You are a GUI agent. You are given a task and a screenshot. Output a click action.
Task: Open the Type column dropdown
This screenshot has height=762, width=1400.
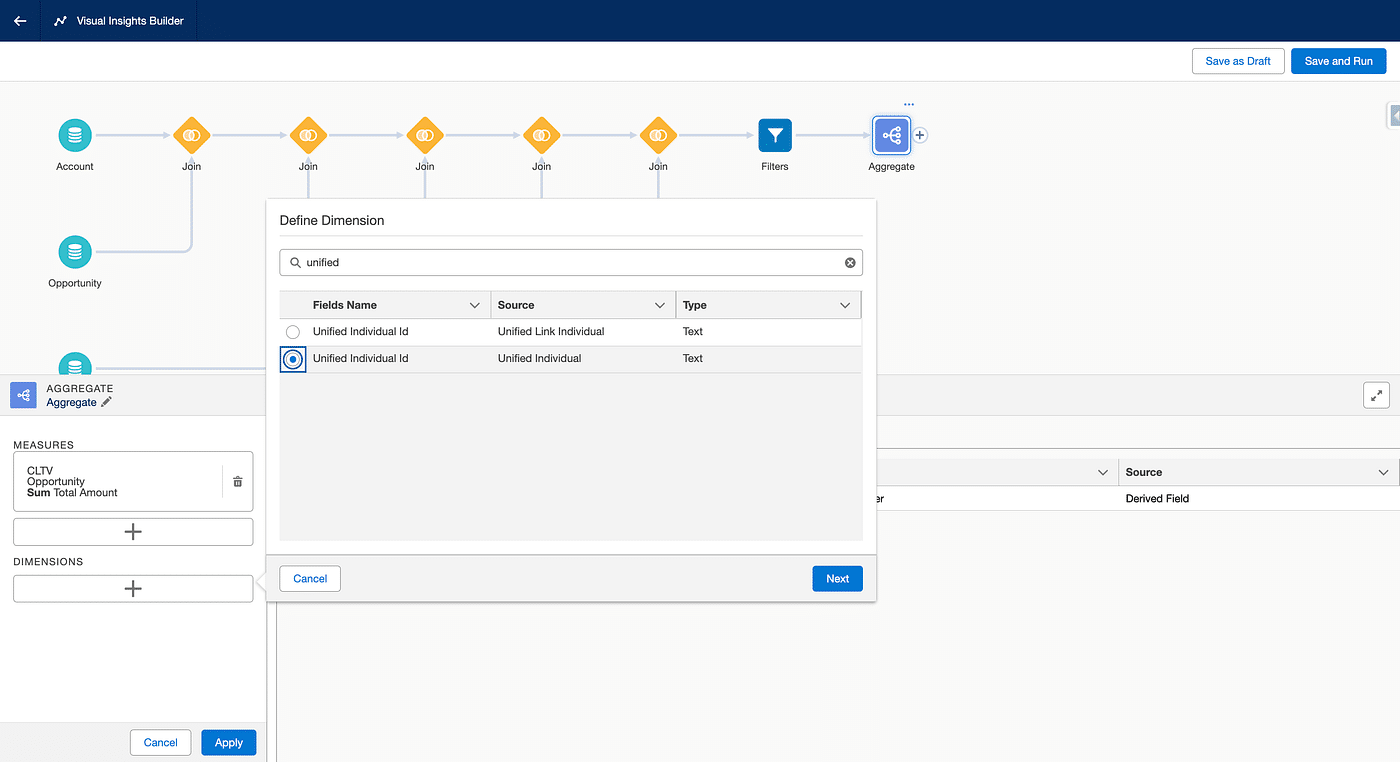845,305
